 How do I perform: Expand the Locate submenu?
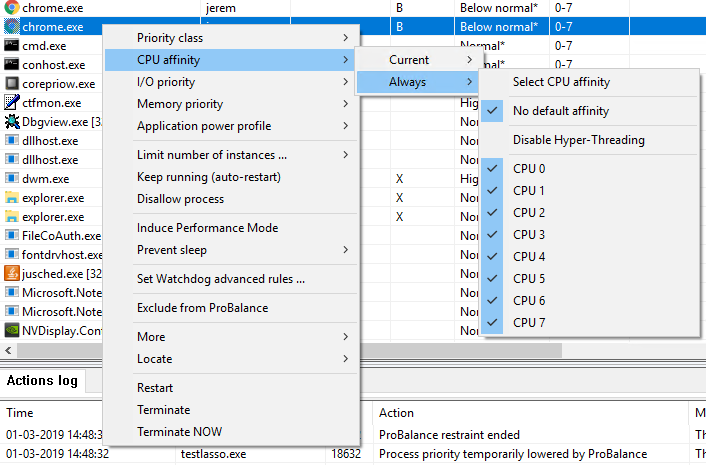231,359
